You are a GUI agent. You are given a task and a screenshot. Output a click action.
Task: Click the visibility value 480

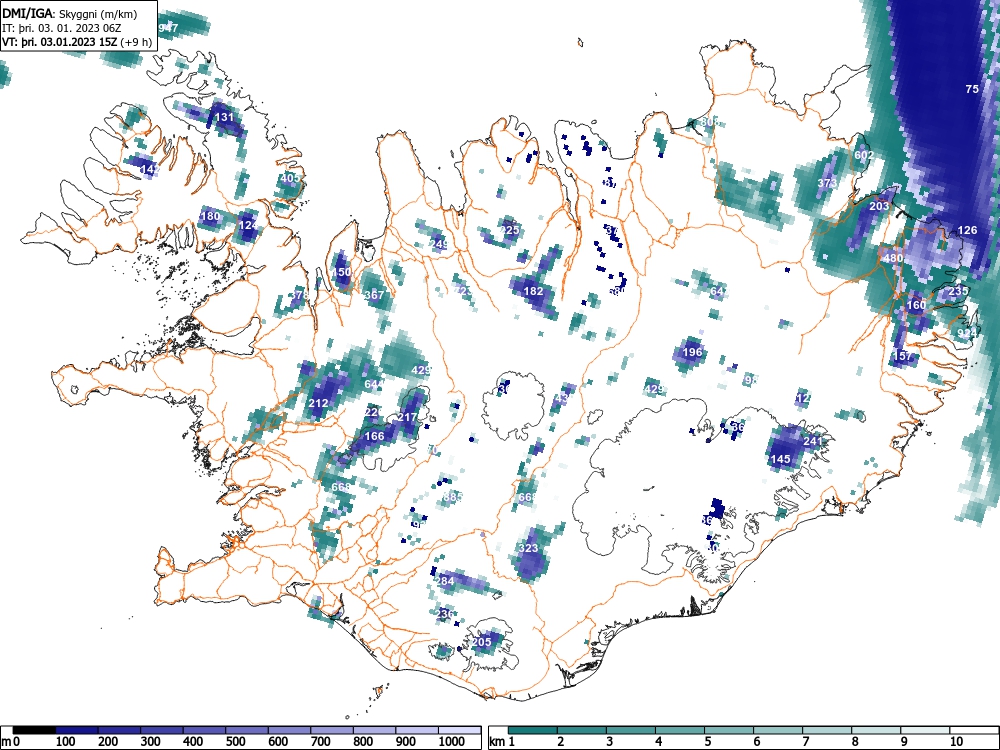pyautogui.click(x=893, y=258)
